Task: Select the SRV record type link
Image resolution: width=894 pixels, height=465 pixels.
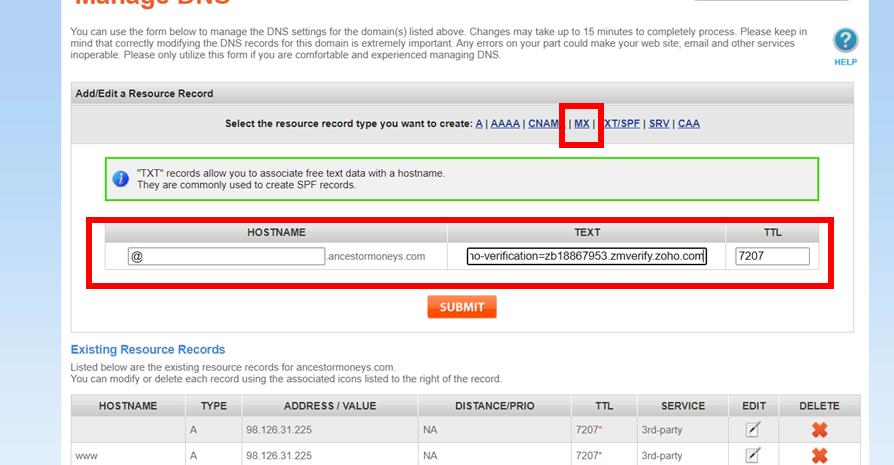Action: [659, 124]
